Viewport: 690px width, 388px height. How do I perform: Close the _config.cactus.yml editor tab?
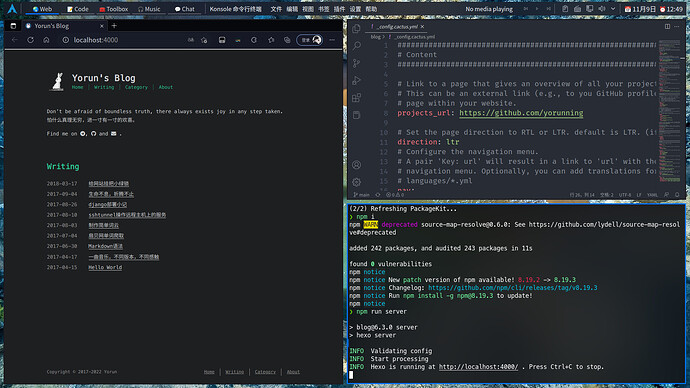pyautogui.click(x=422, y=27)
